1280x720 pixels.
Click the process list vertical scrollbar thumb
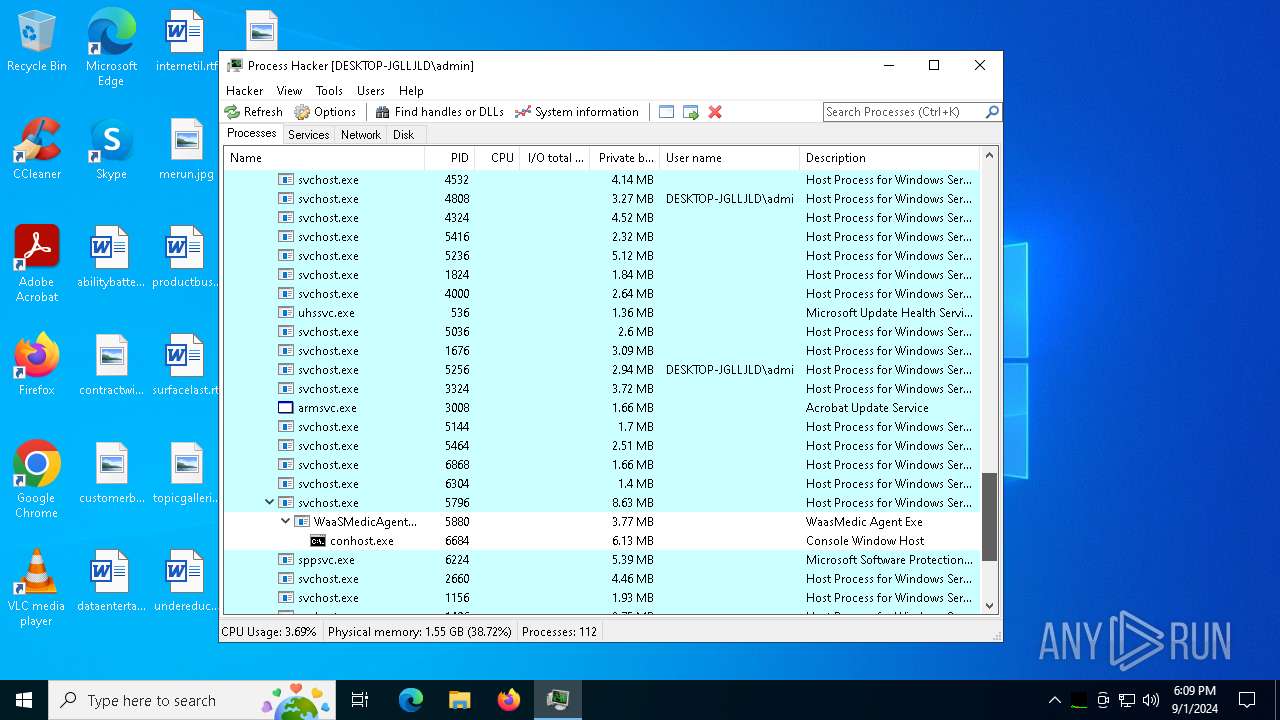coord(990,516)
